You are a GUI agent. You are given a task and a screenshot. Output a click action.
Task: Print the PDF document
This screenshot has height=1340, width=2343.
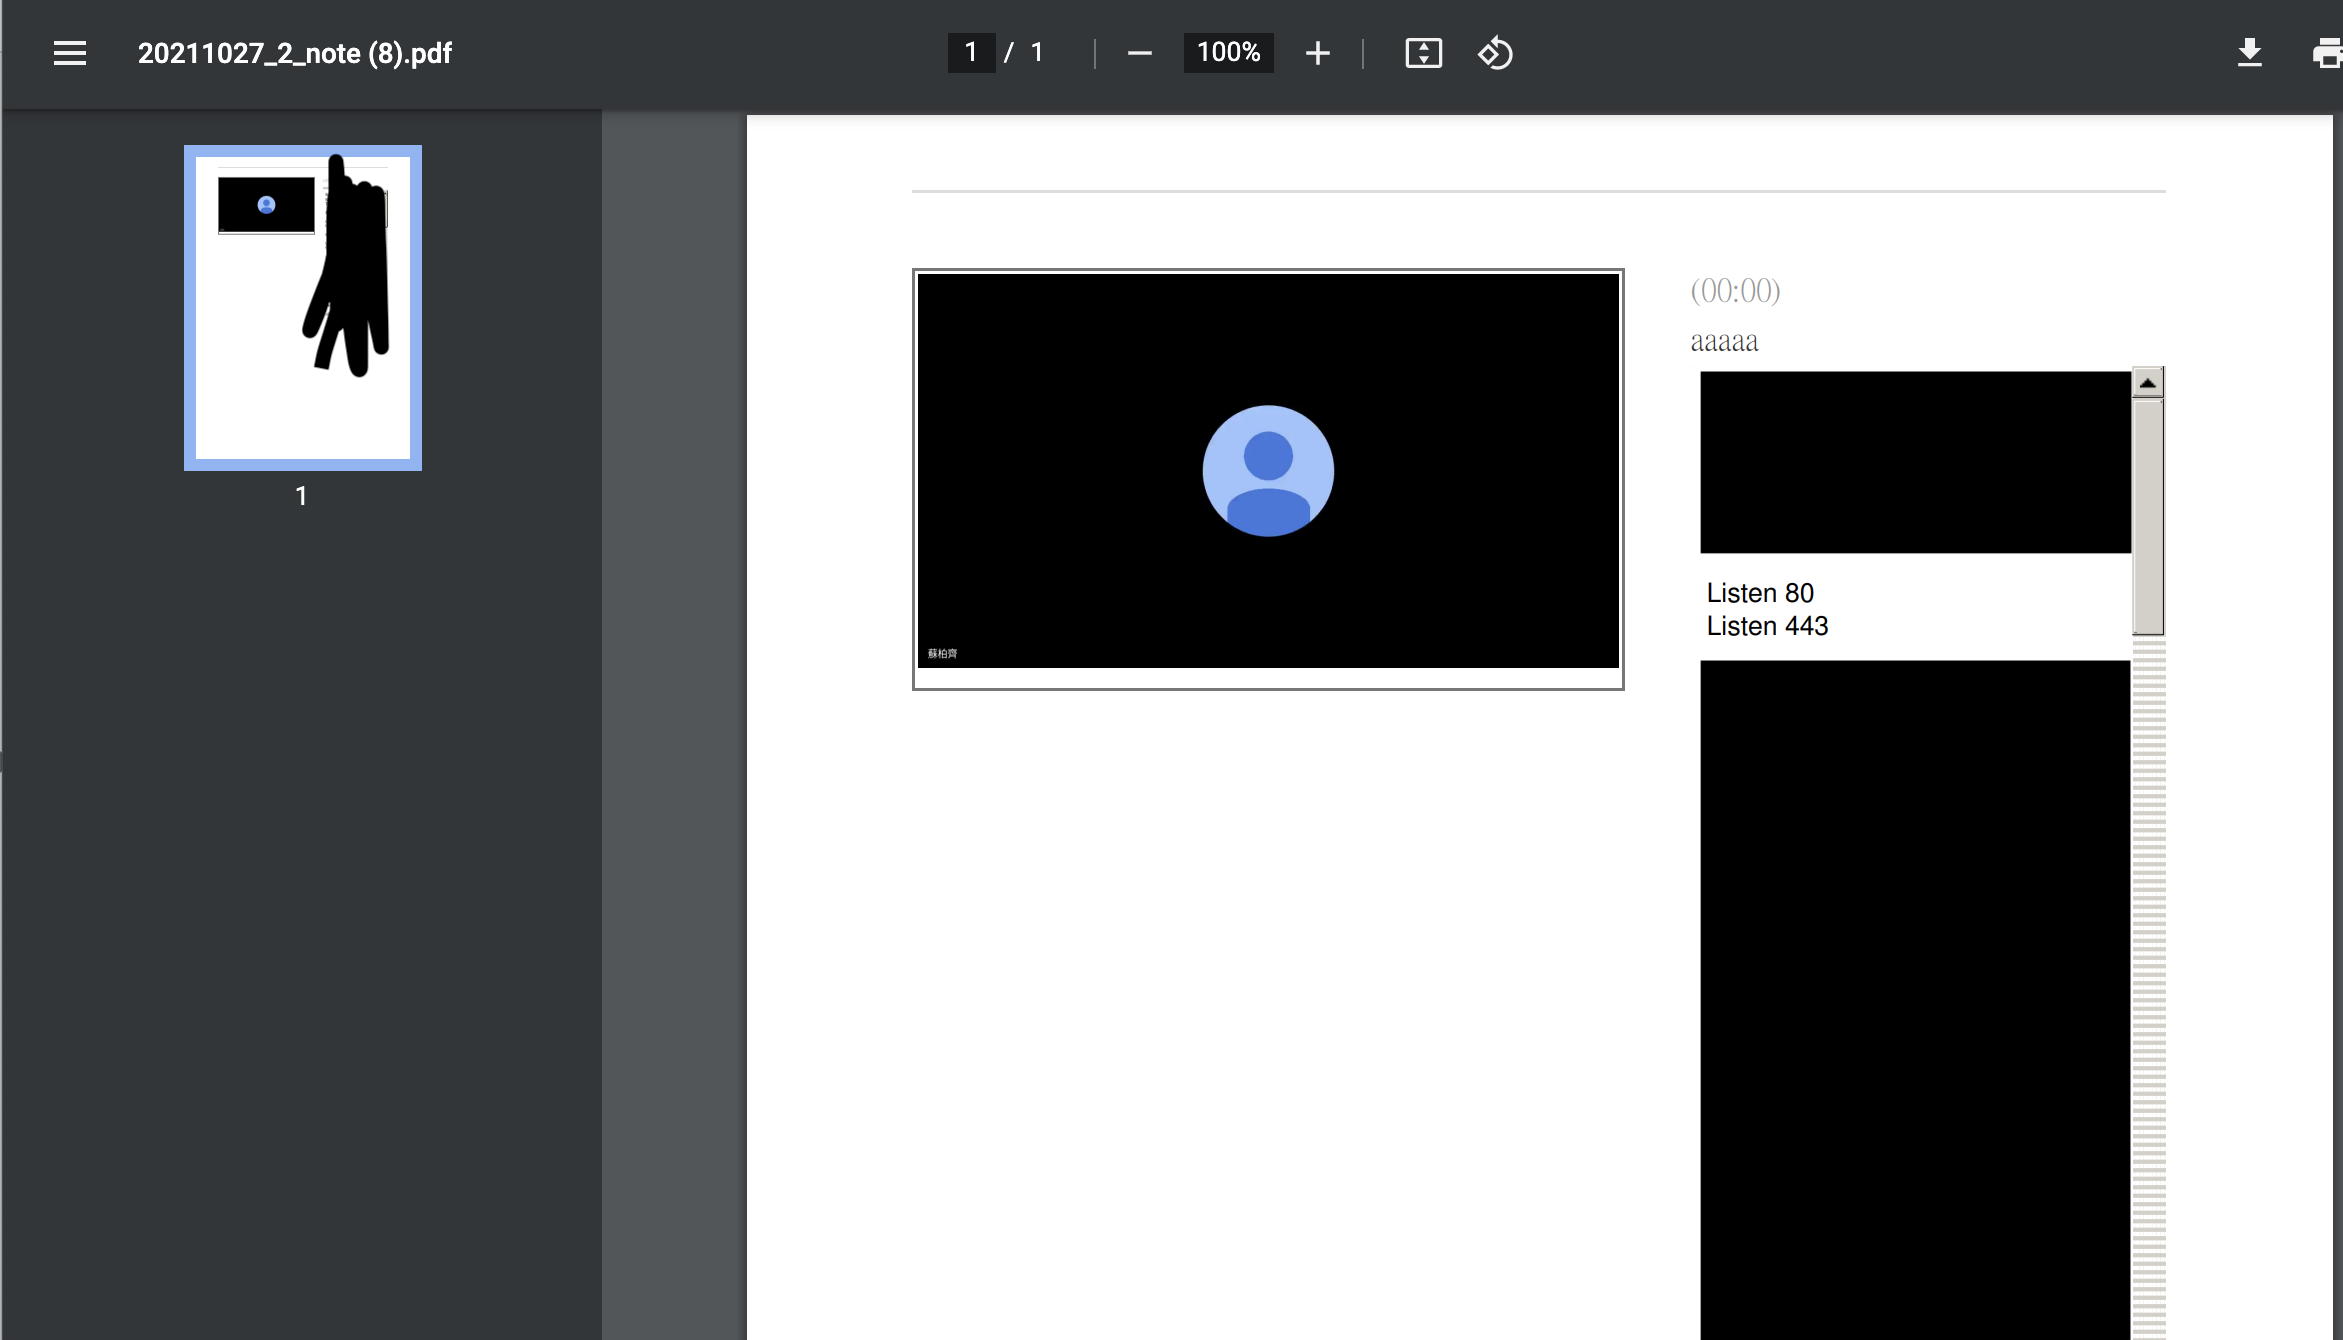point(2328,53)
